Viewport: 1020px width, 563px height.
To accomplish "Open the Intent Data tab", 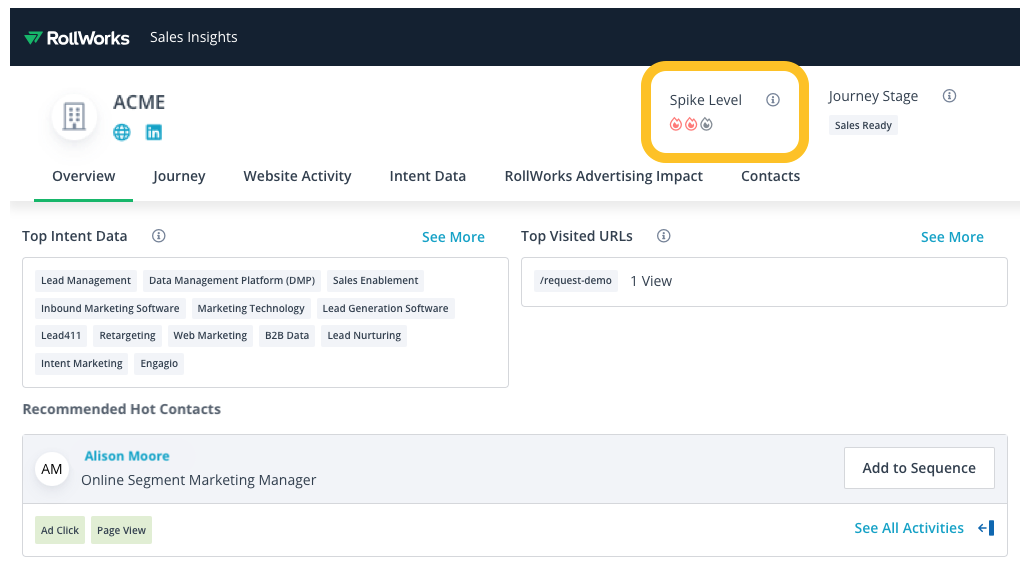I will 427,176.
